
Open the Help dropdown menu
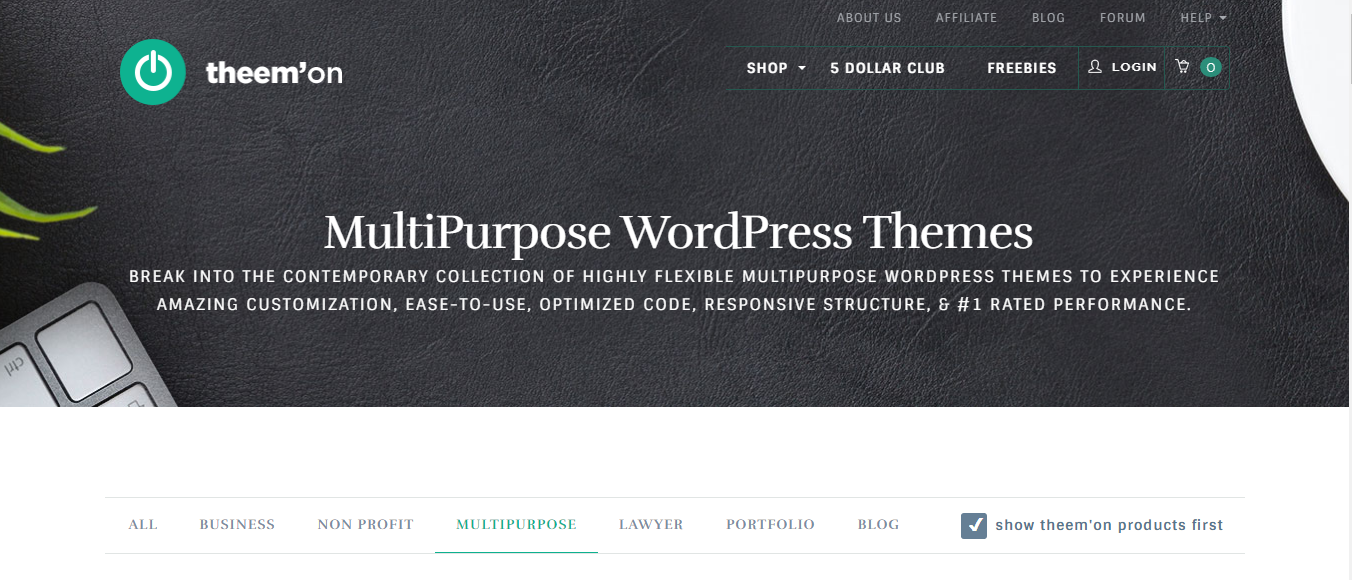point(1203,18)
